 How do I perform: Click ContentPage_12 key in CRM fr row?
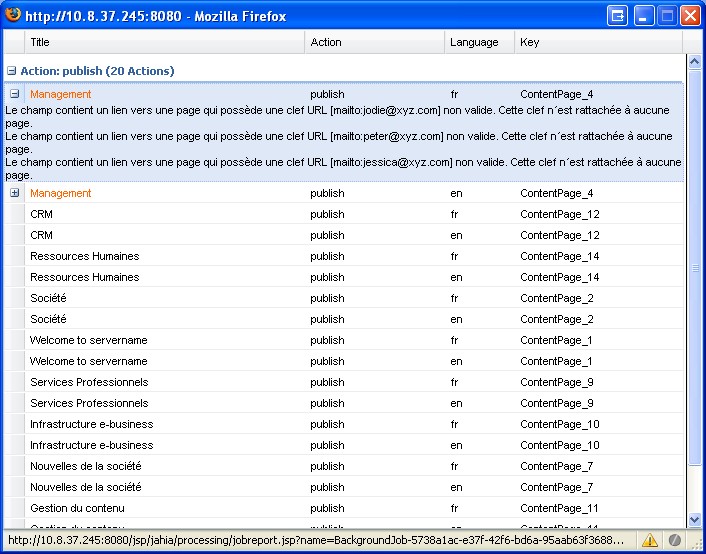pos(560,214)
